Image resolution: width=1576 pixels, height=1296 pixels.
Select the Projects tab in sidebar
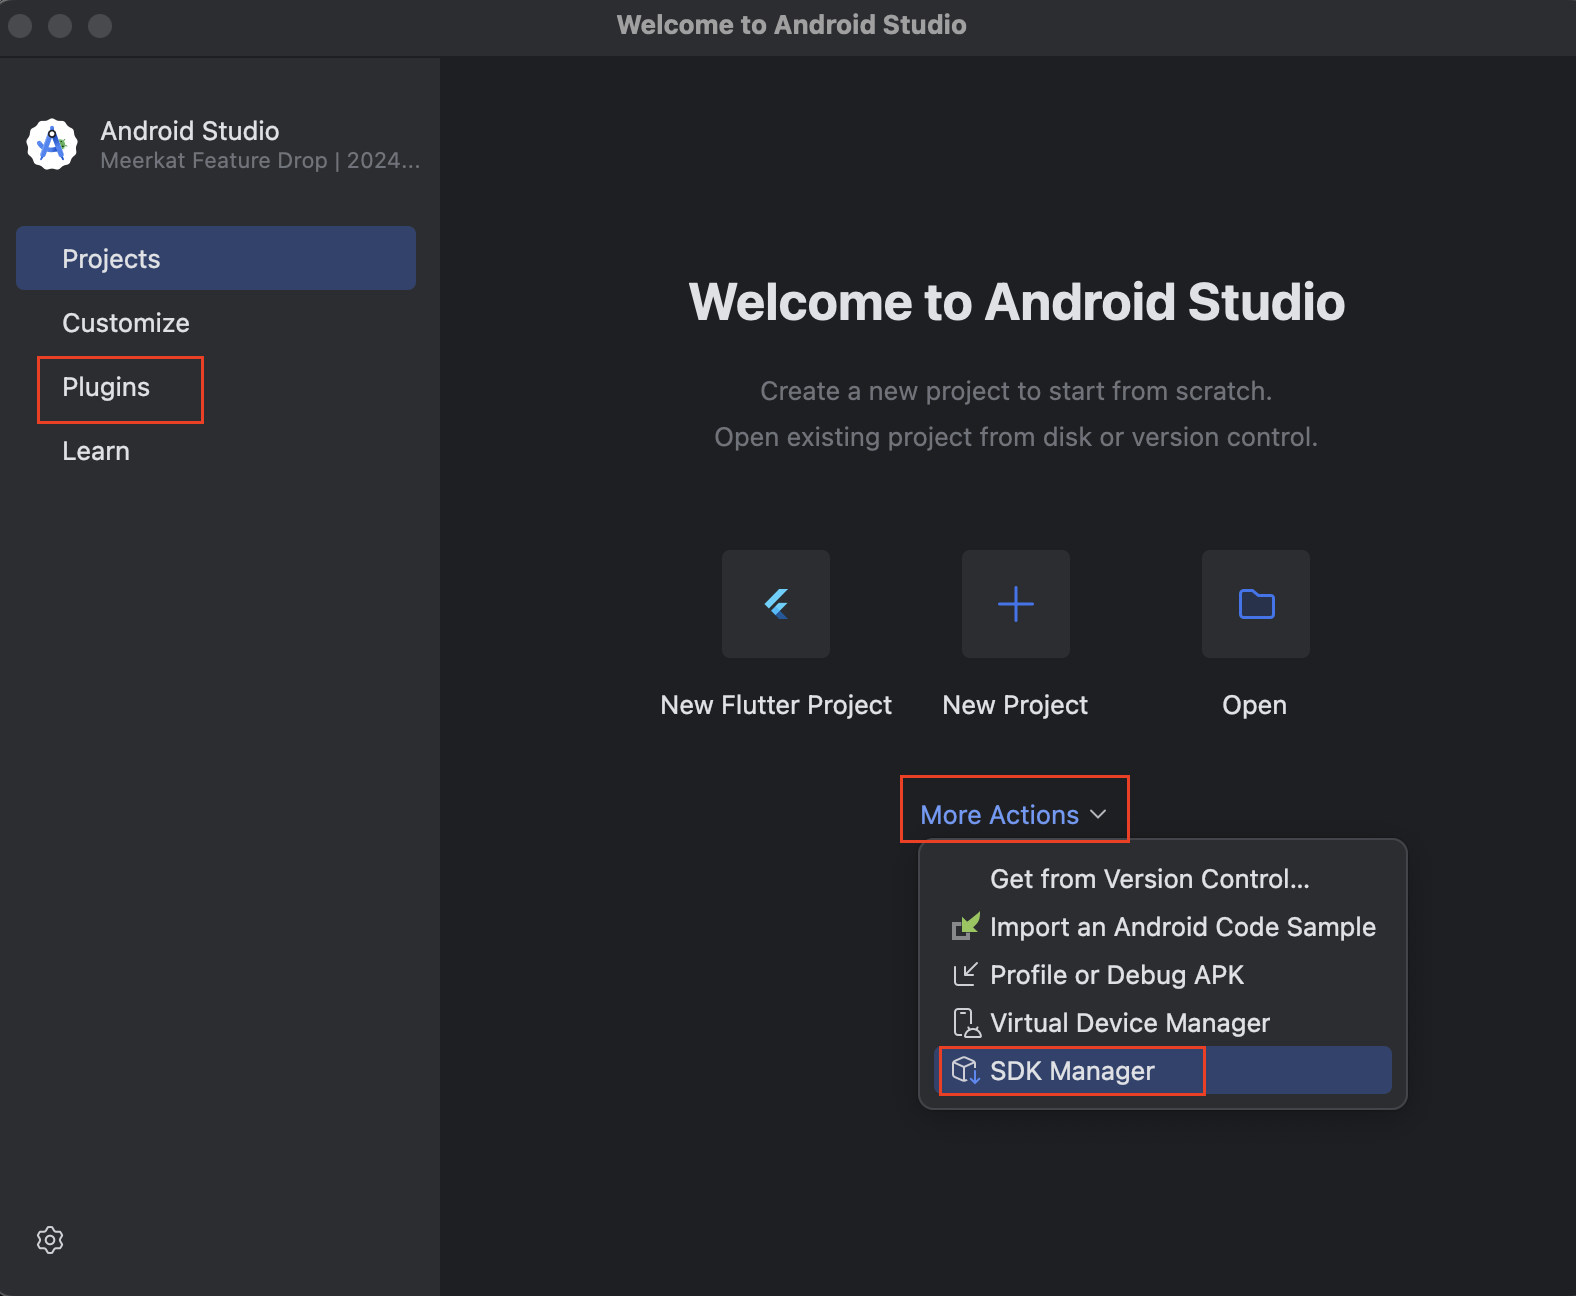point(216,258)
